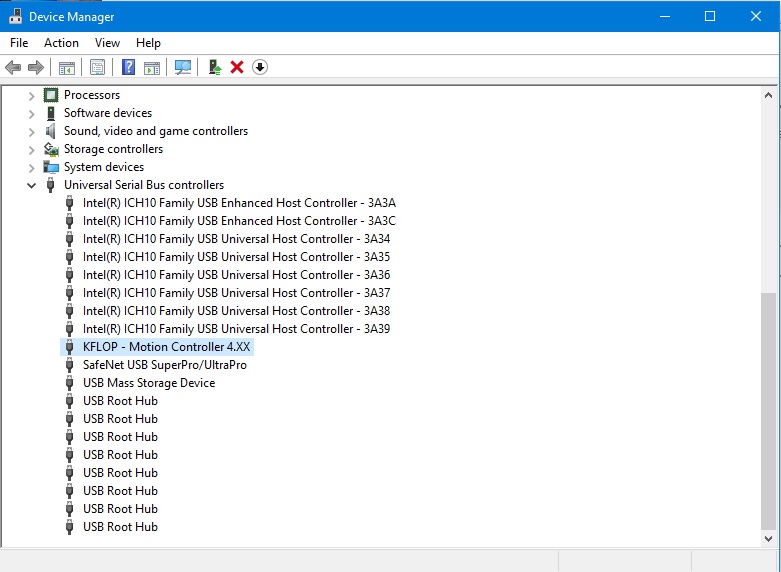Click the Disable device down-arrow icon
The image size is (781, 572).
(x=260, y=67)
